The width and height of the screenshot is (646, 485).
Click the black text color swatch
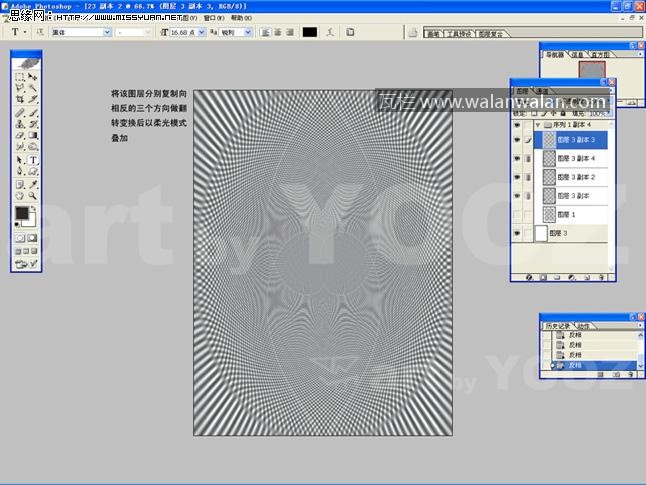tap(310, 32)
